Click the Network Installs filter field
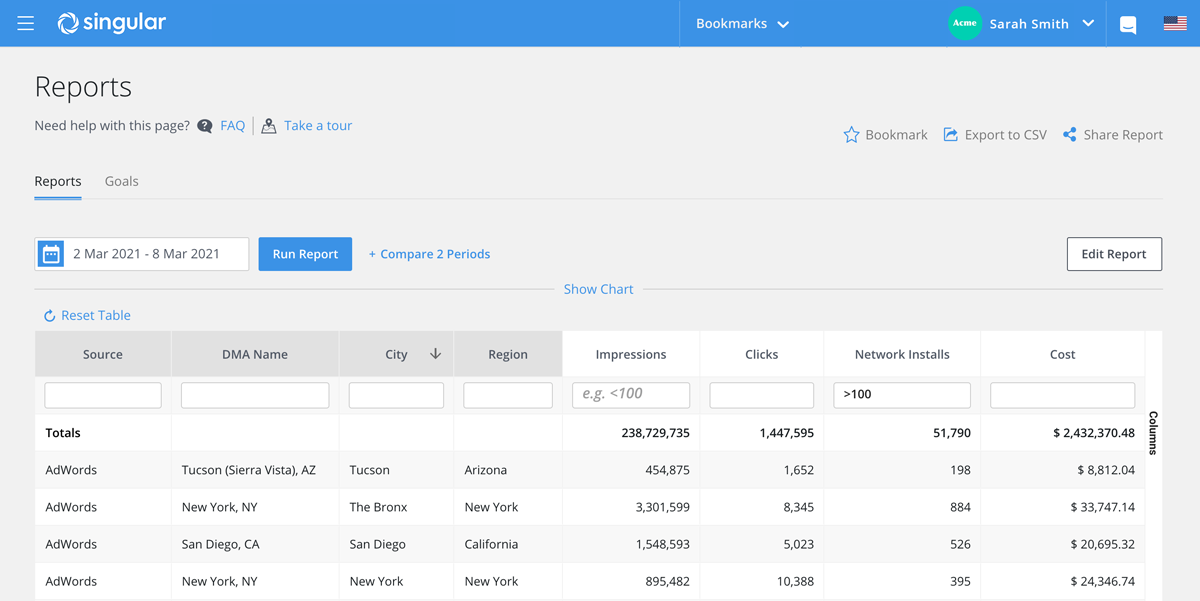The height and width of the screenshot is (601, 1200). tap(901, 394)
